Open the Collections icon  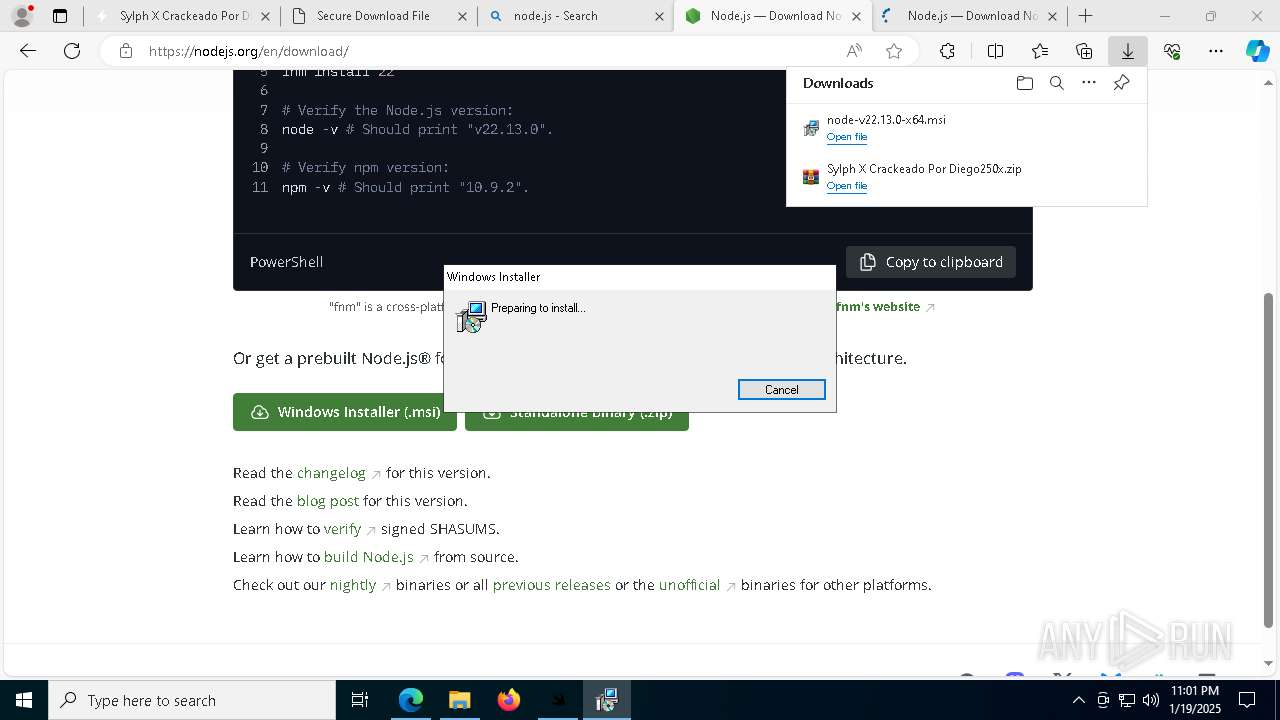1084,51
